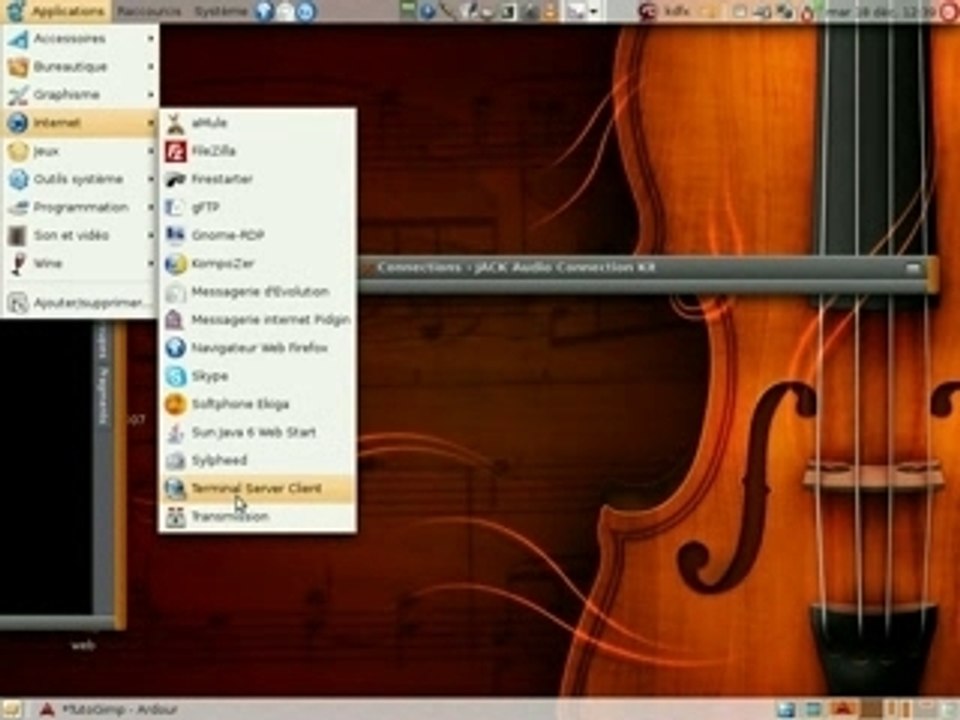This screenshot has width=960, height=720.
Task: Open Softphone Ekiga
Action: click(258, 405)
